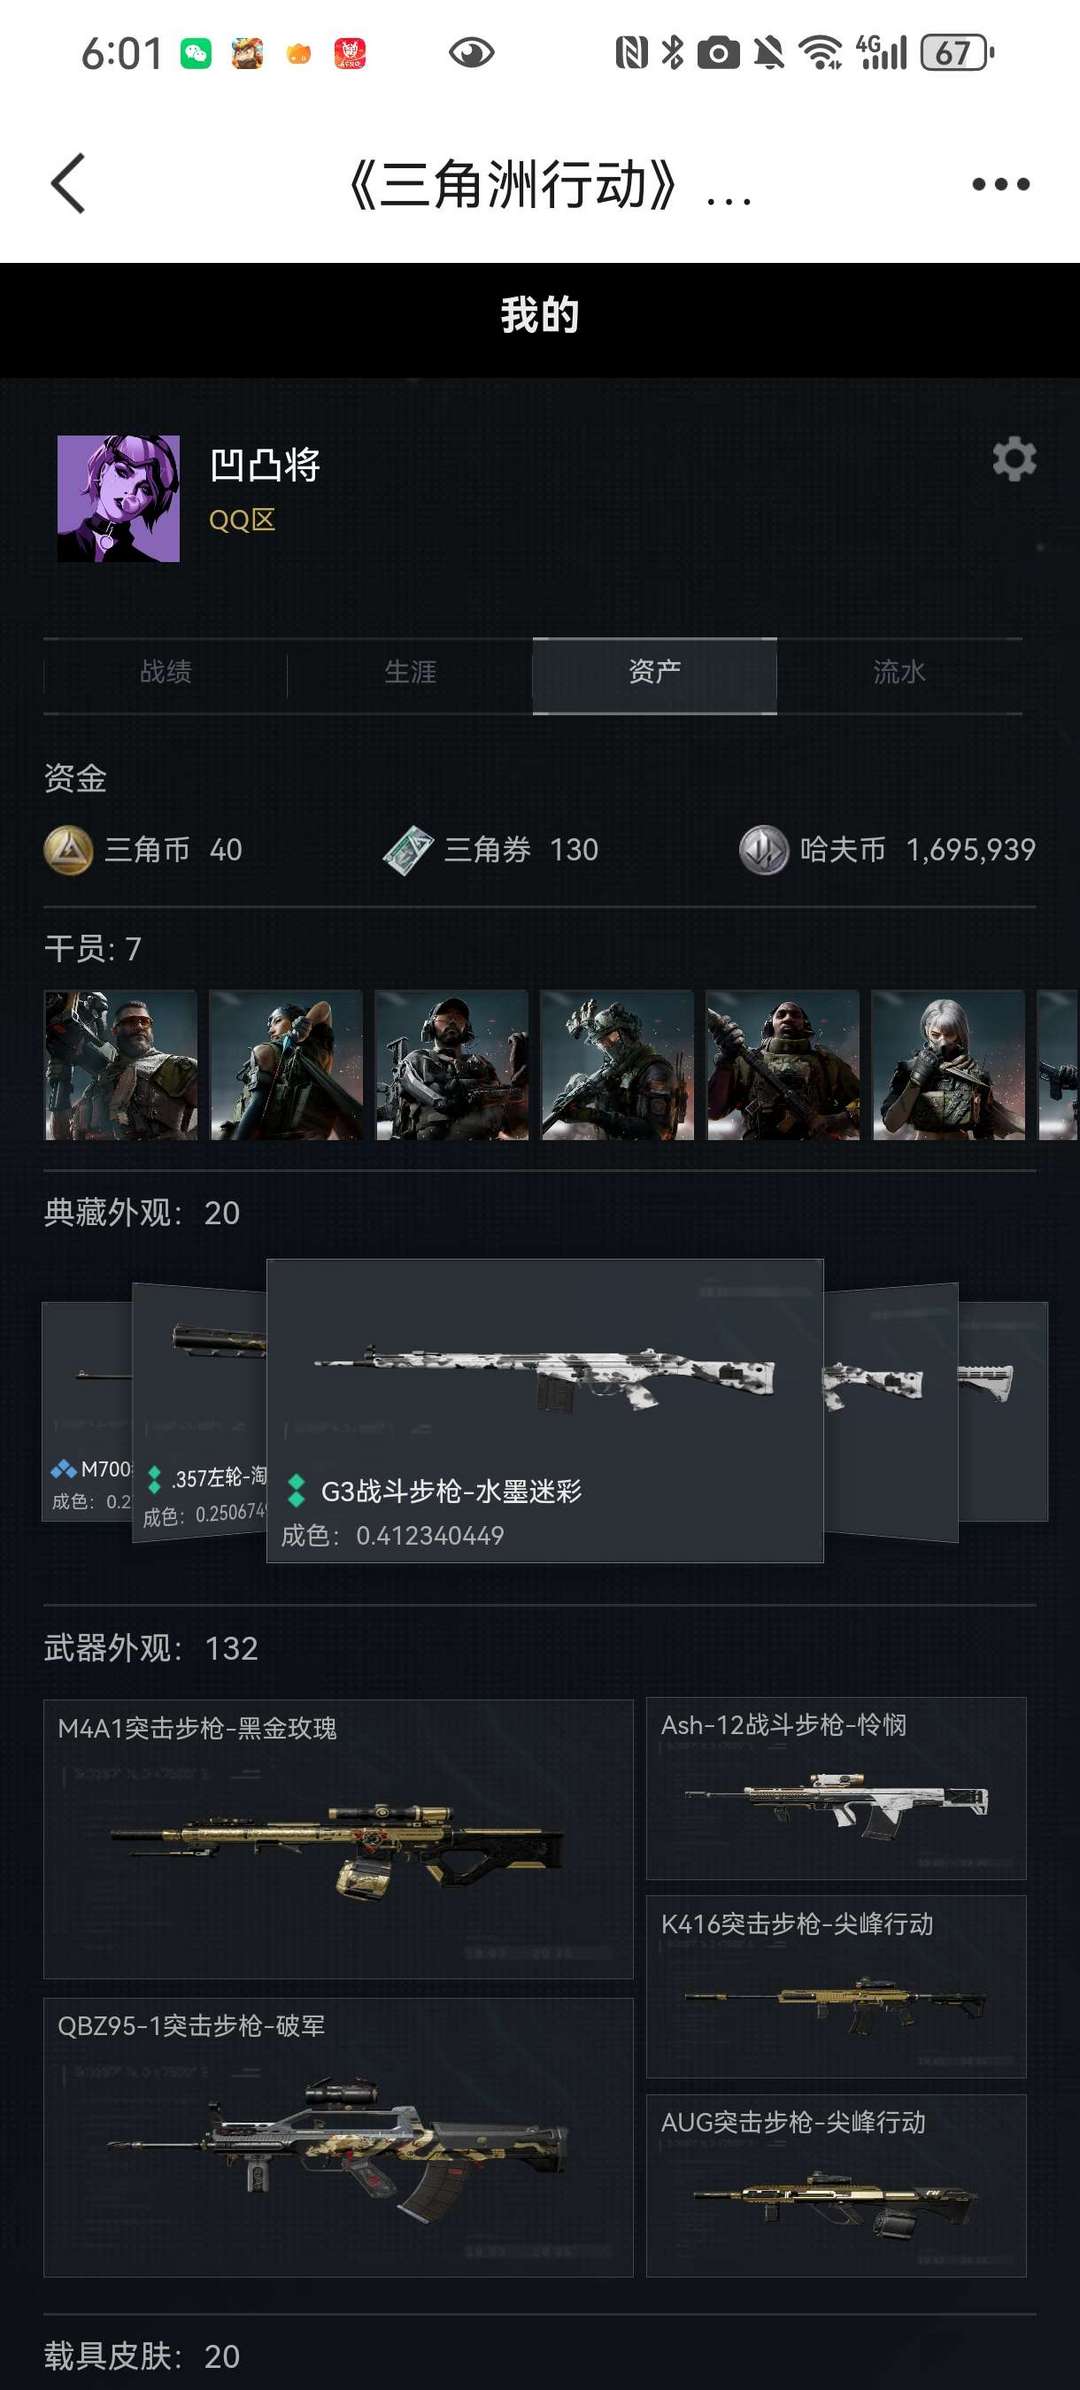Open settings via the gear icon

[1014, 459]
